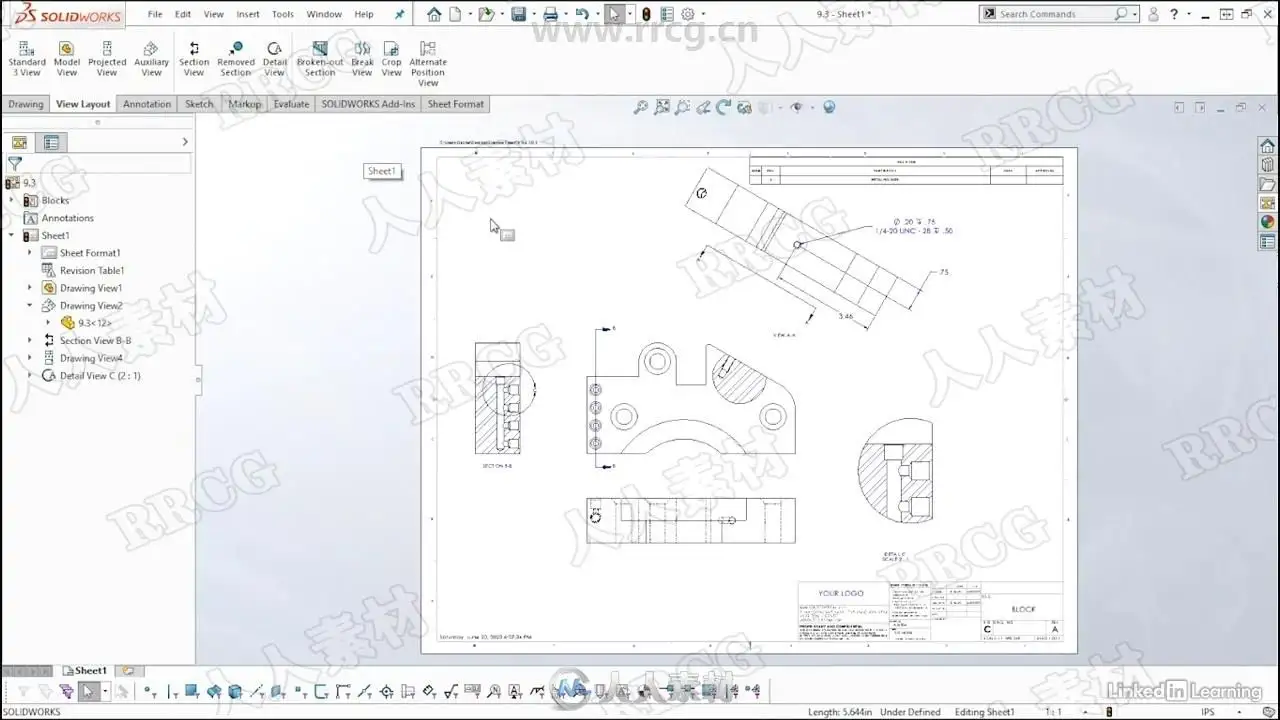Open the user login icon
This screenshot has width=1280, height=720.
click(1153, 14)
